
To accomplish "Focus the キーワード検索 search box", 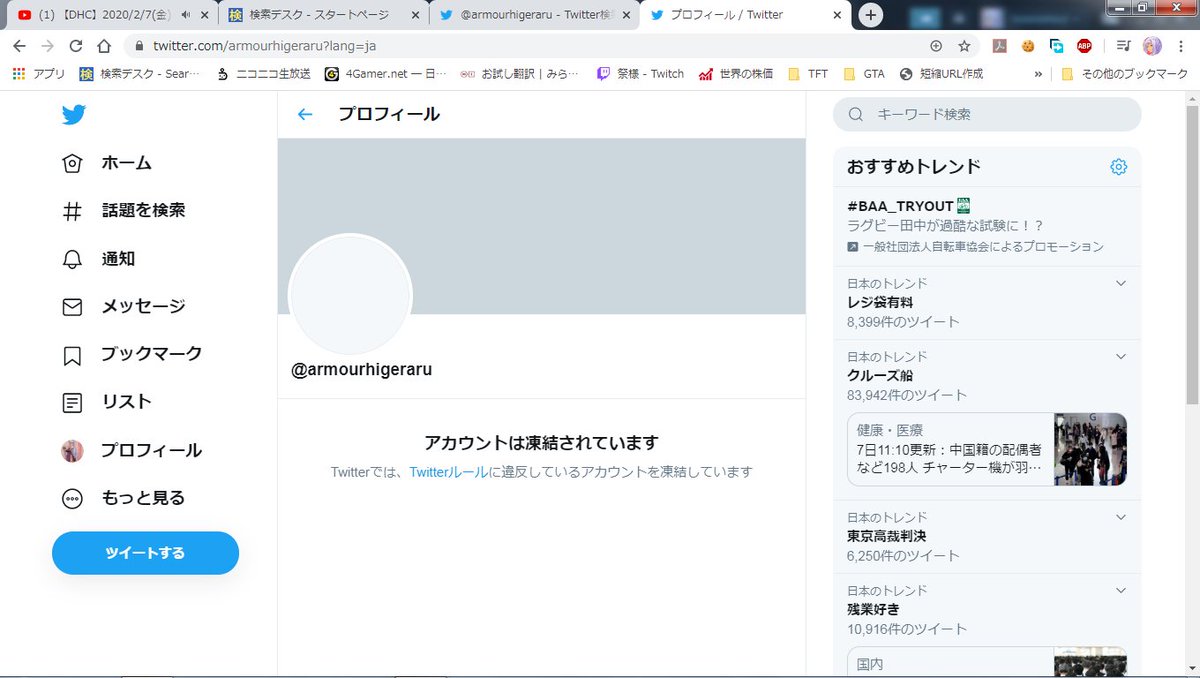I will tap(987, 114).
